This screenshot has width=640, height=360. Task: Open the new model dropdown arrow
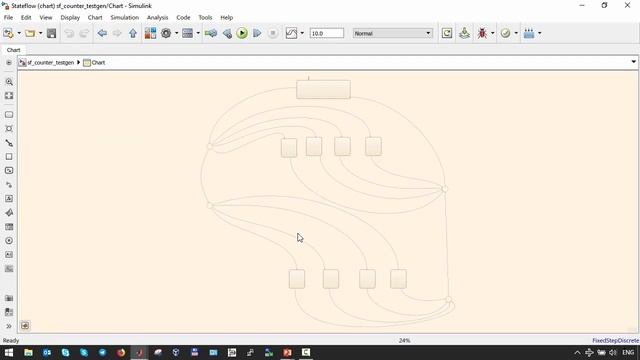(19, 33)
